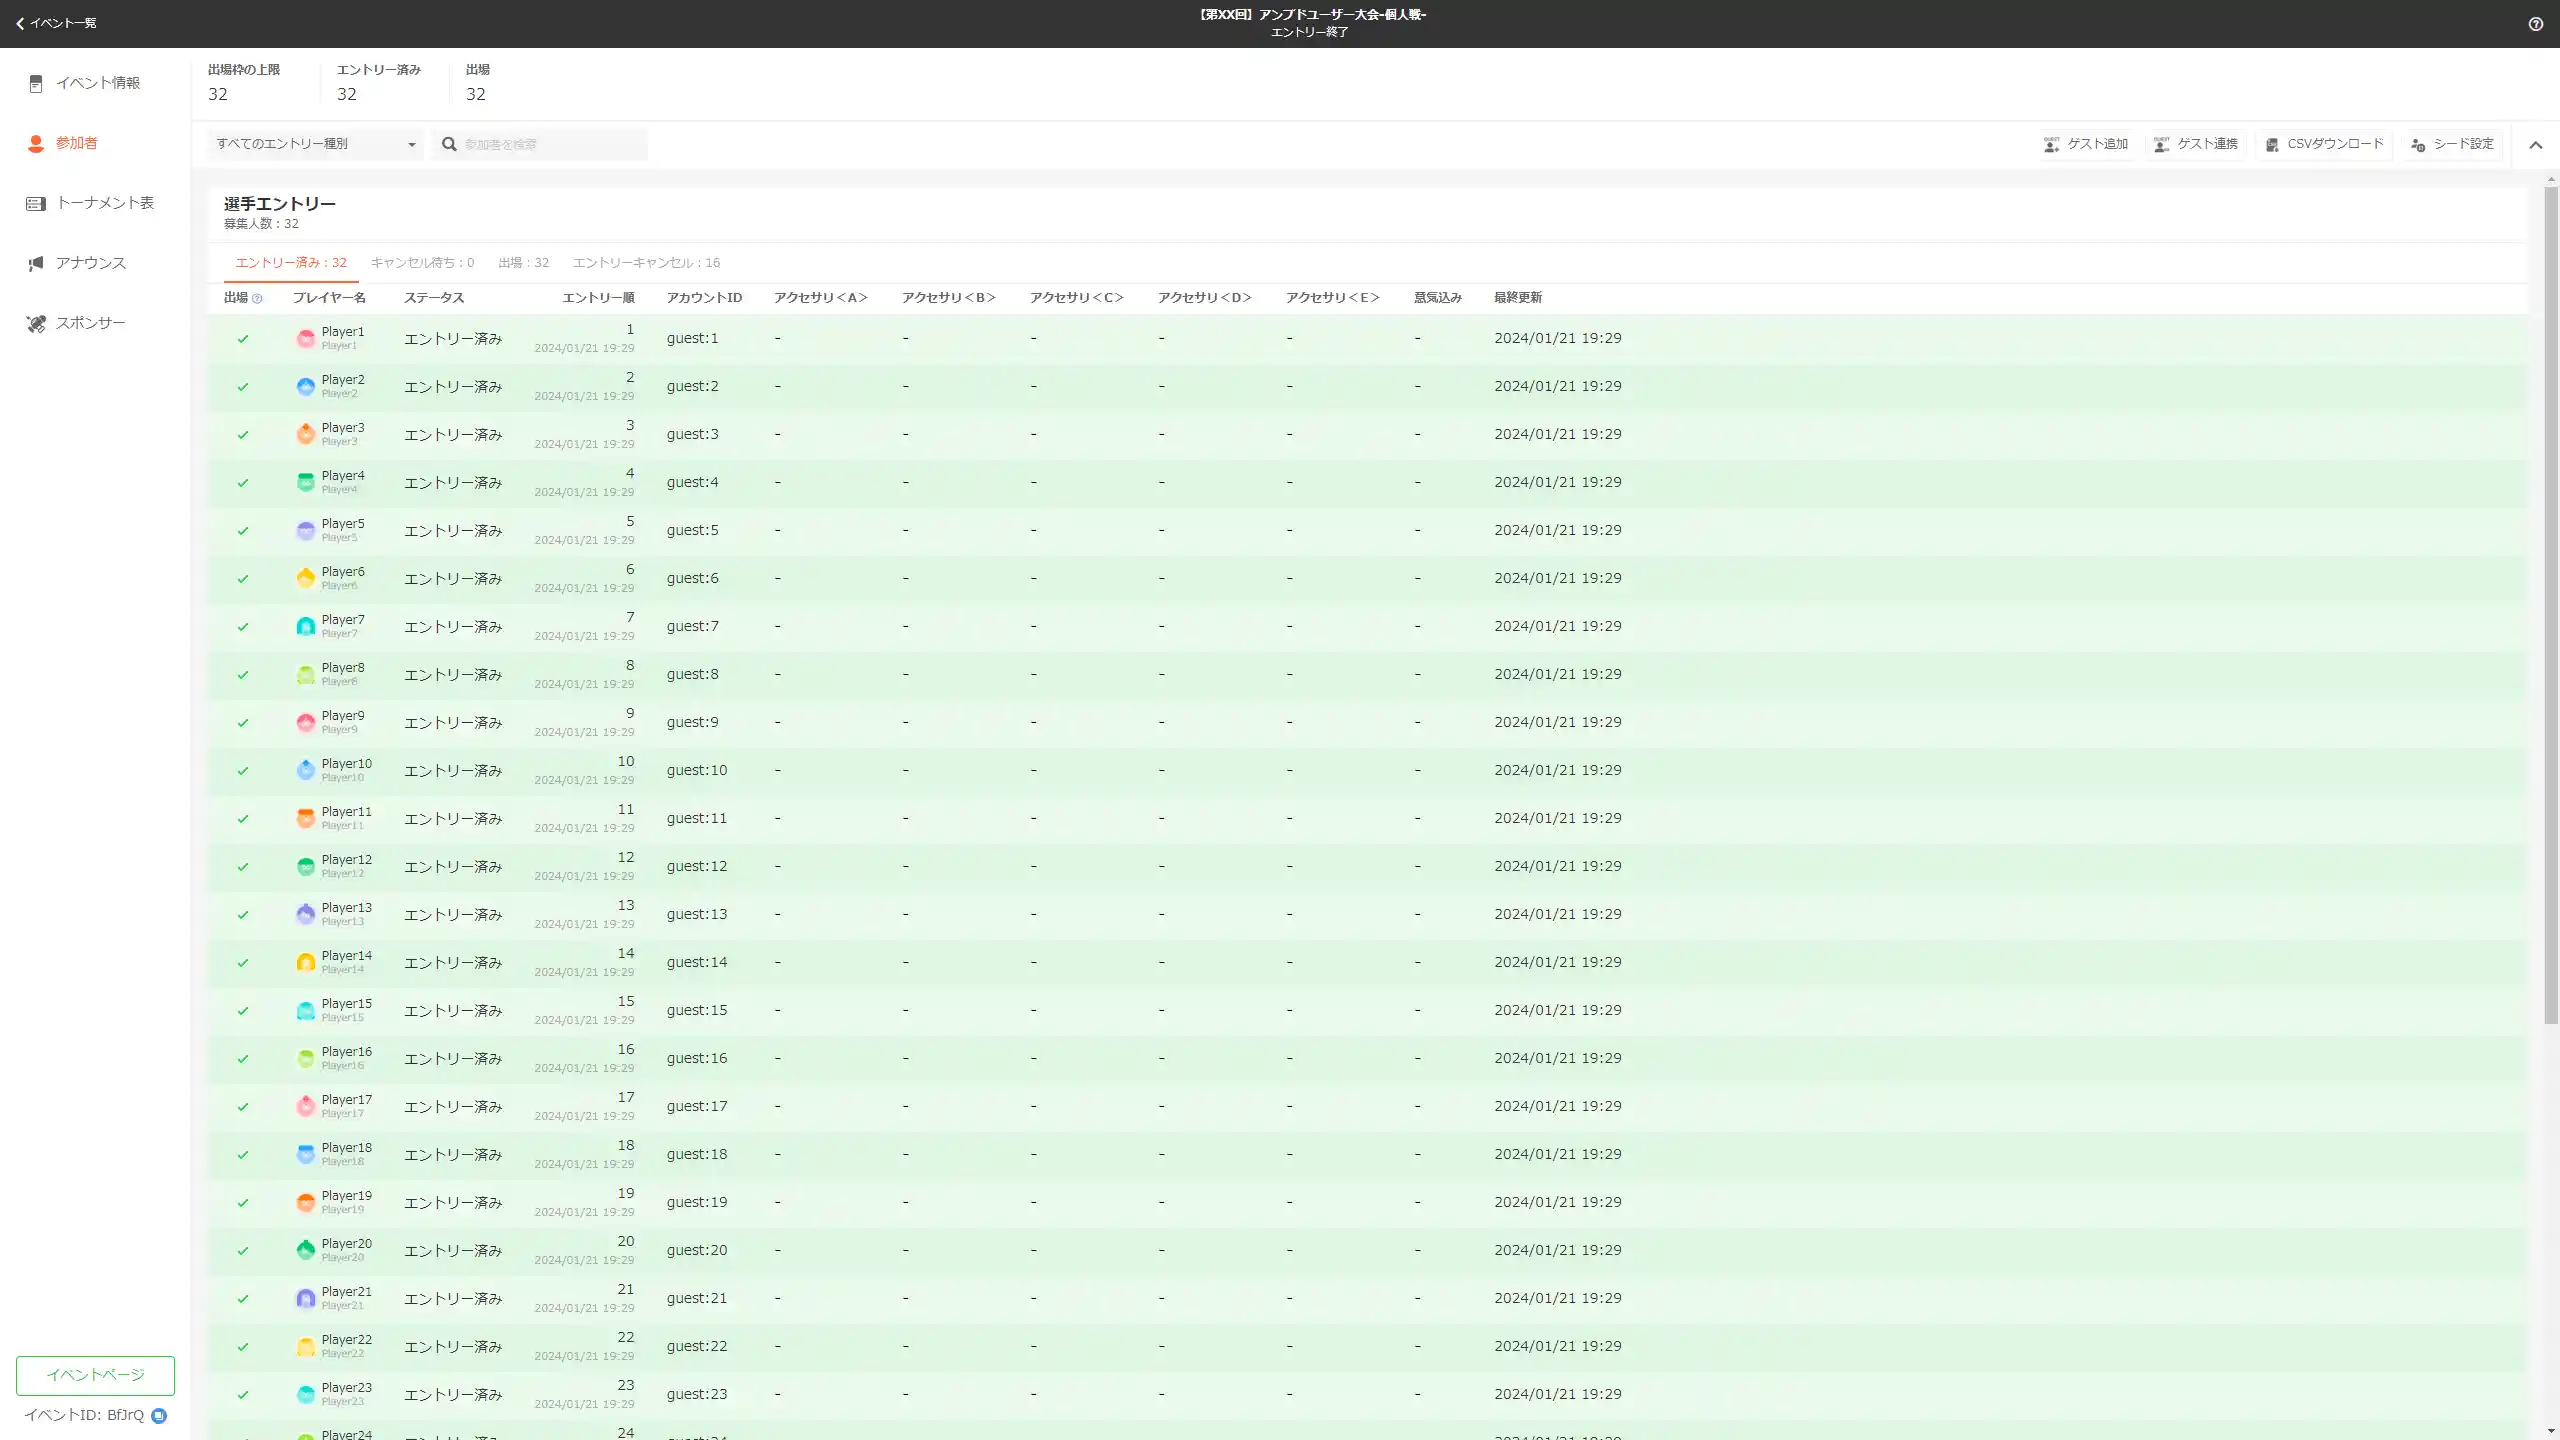The height and width of the screenshot is (1440, 2560).
Task: Click the アカウントID column header
Action: tap(704, 298)
